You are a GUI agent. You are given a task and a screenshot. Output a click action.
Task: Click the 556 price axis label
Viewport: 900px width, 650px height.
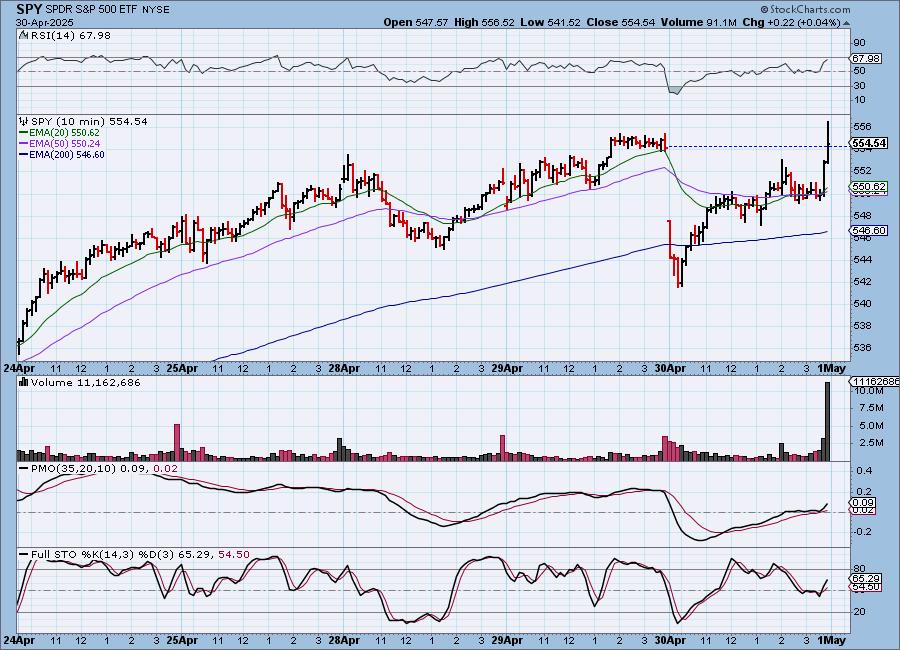pyautogui.click(x=862, y=126)
